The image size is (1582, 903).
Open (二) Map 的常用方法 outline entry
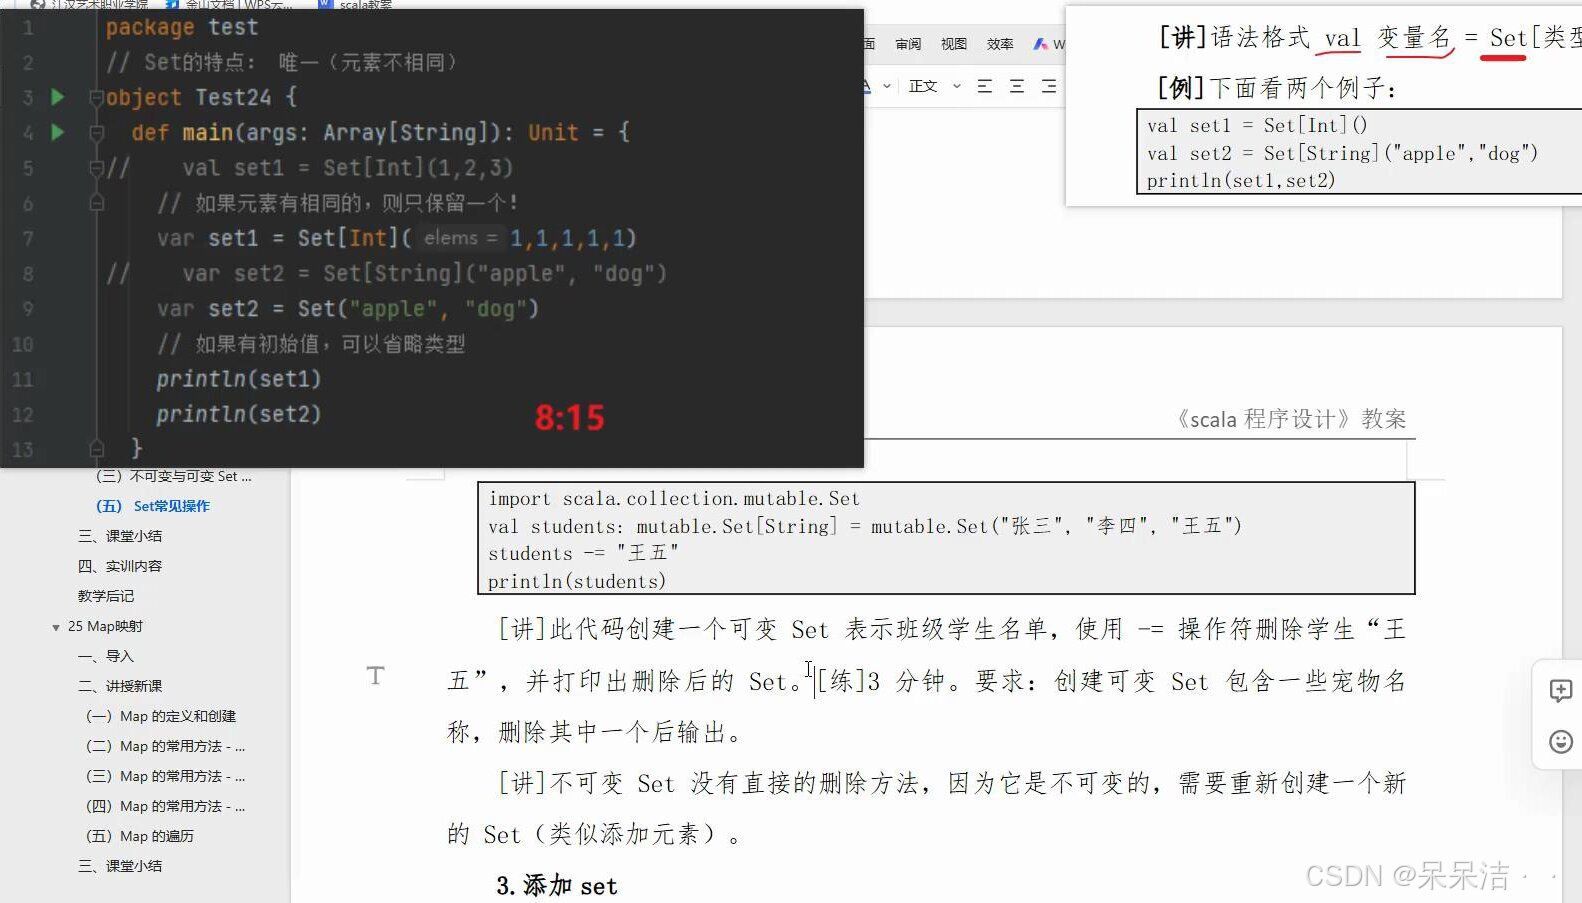click(x=165, y=746)
